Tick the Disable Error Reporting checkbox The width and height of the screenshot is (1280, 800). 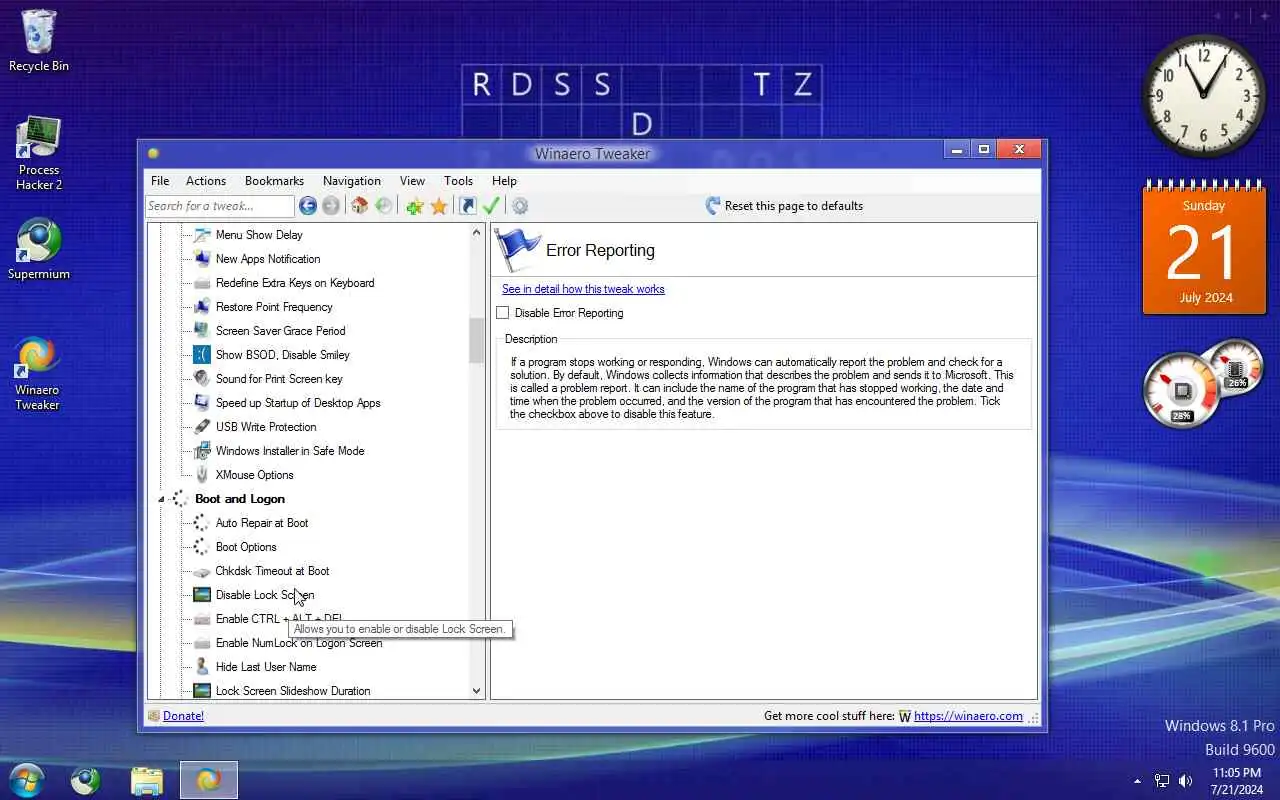point(503,313)
